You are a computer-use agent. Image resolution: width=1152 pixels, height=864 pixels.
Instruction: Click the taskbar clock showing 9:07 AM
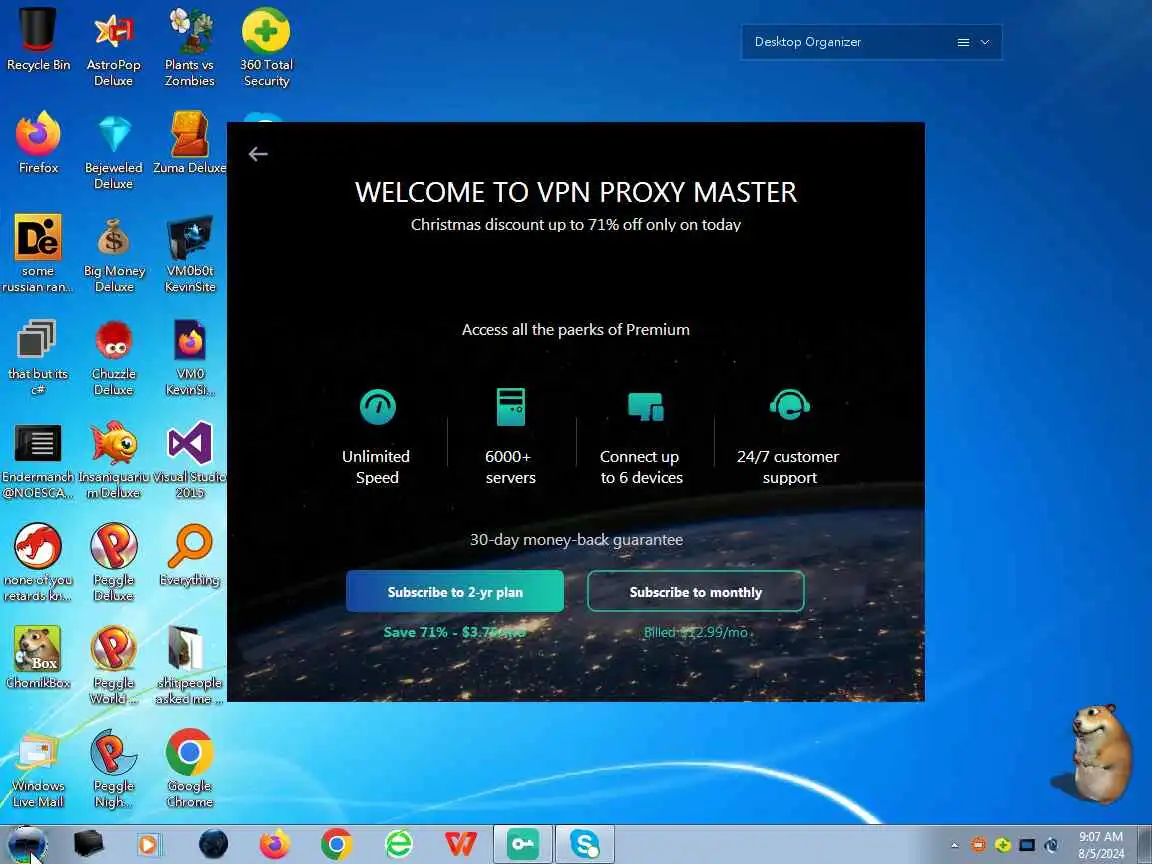(1101, 845)
